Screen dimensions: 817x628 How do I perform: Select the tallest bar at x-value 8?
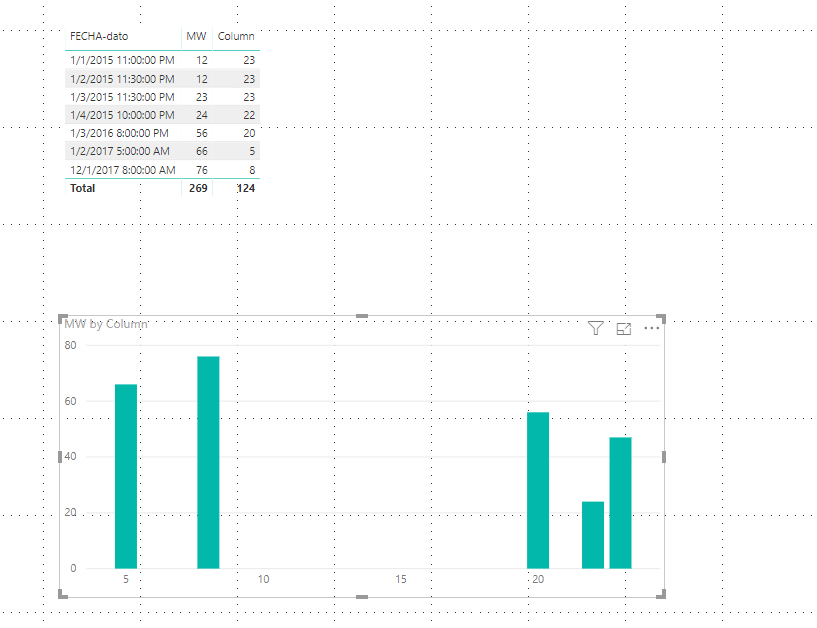[x=208, y=462]
